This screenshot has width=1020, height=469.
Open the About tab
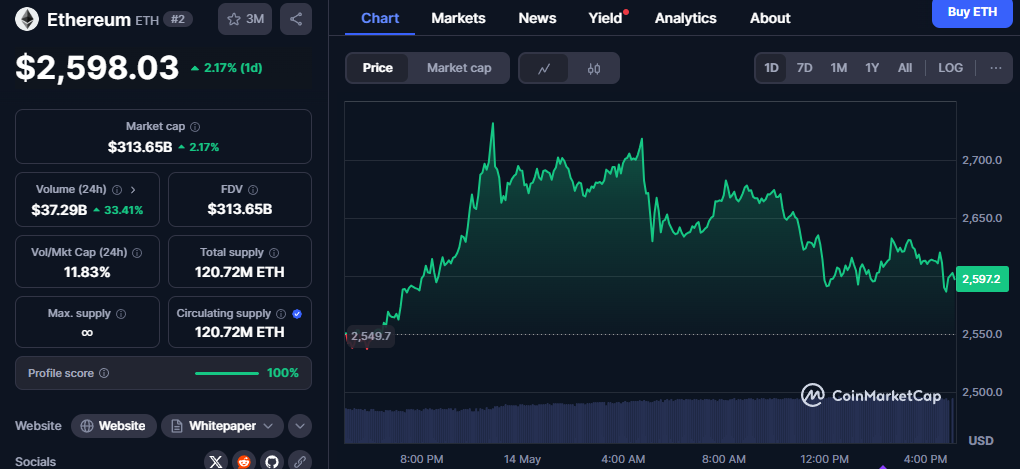[770, 18]
